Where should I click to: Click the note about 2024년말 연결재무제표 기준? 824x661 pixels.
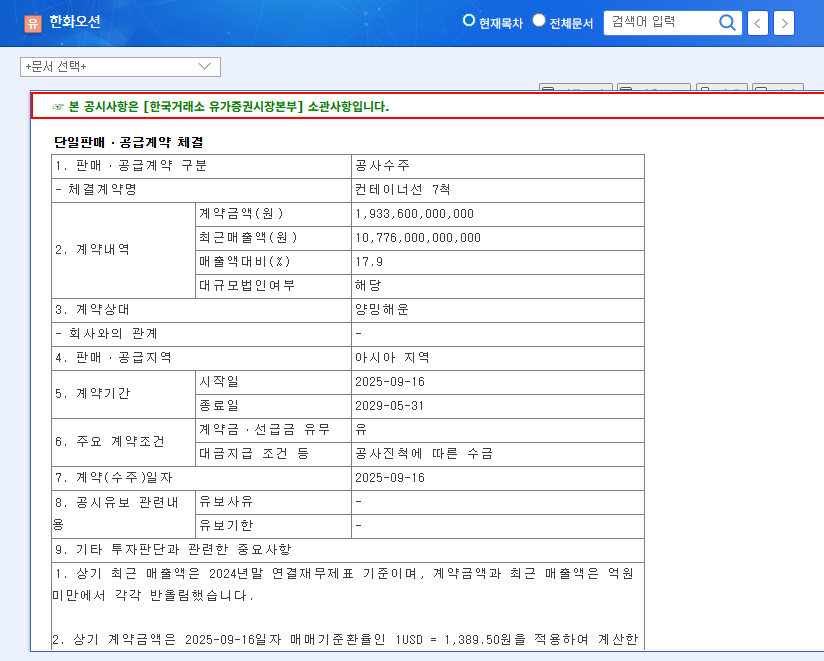click(x=344, y=584)
